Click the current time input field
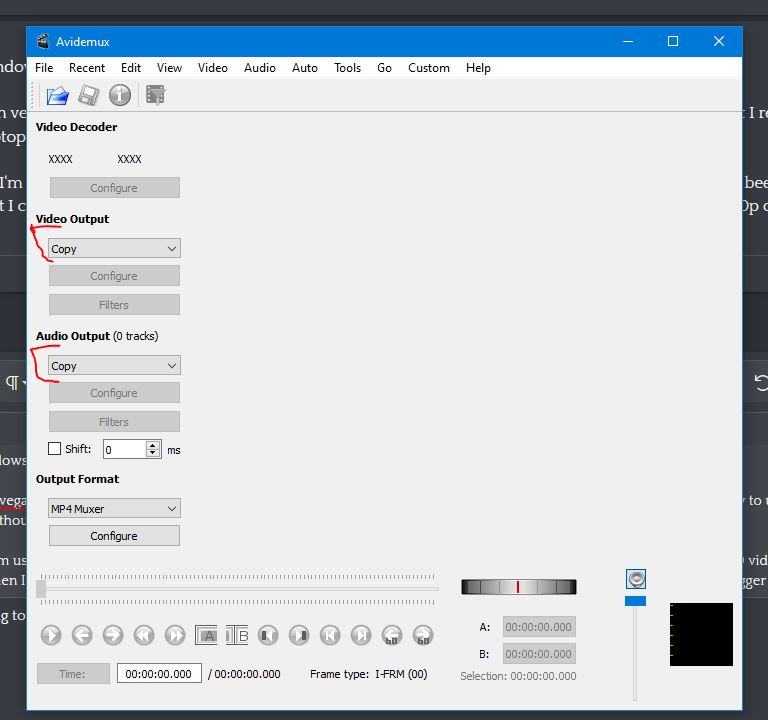The height and width of the screenshot is (720, 768). point(159,673)
